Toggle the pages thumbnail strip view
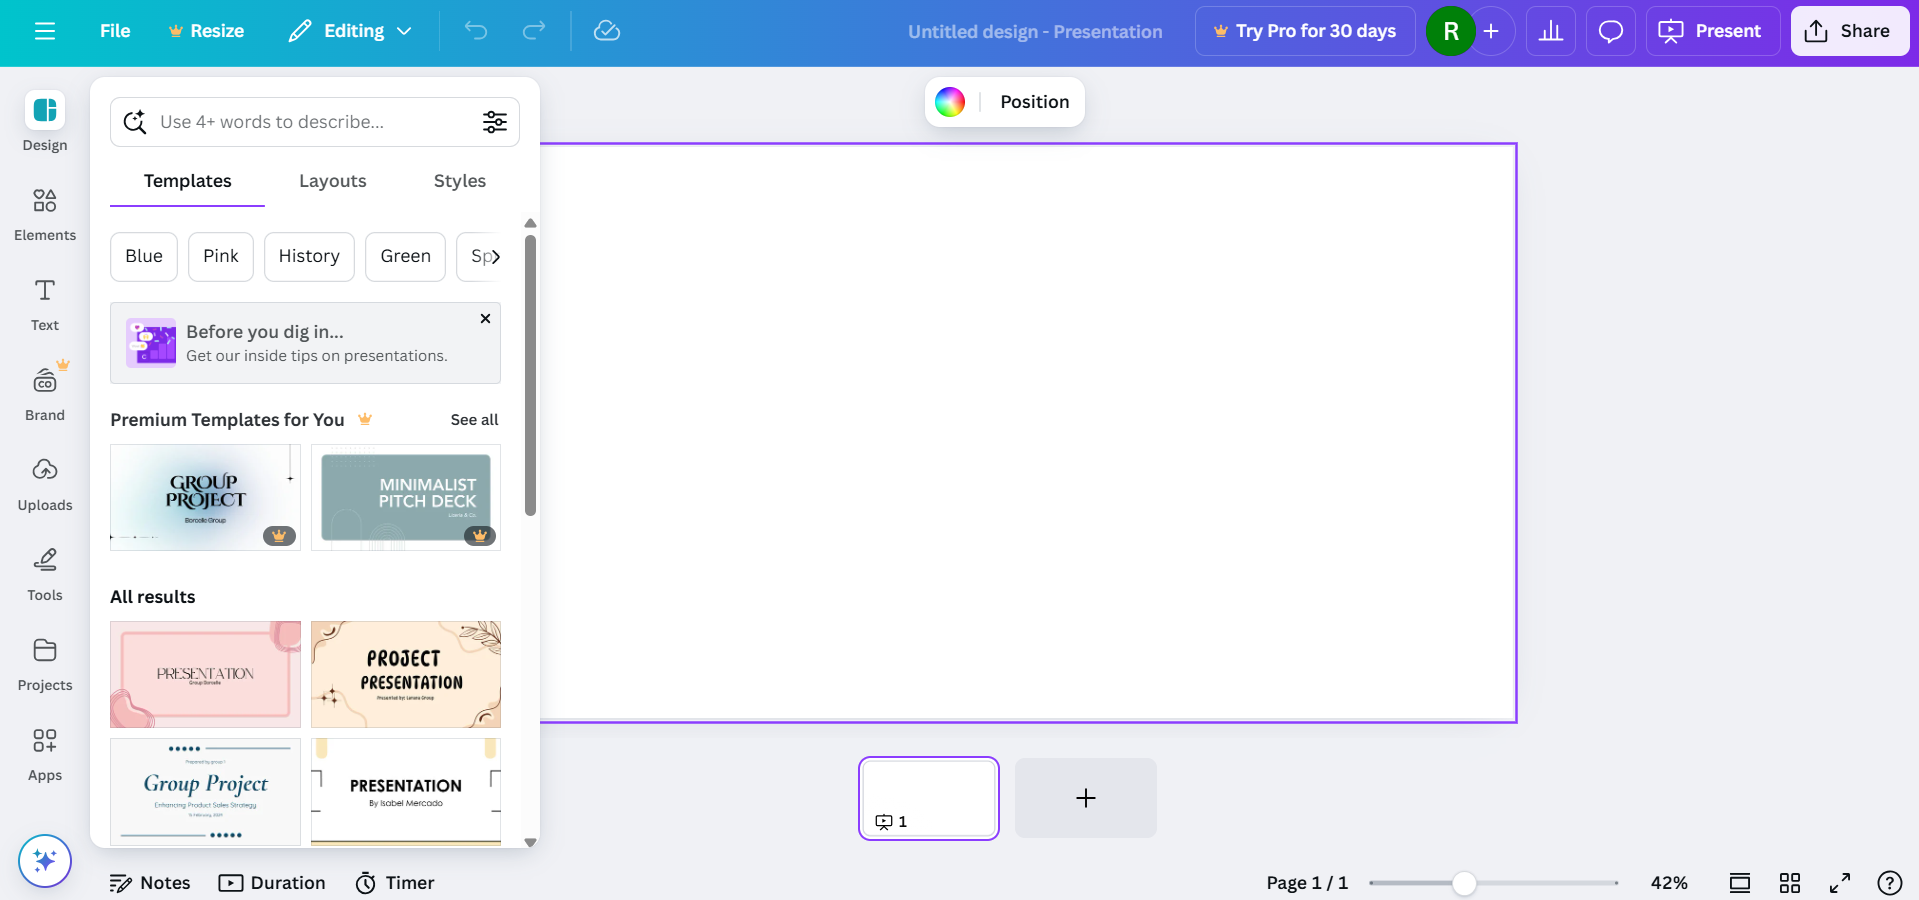The width and height of the screenshot is (1919, 900). pos(1740,883)
